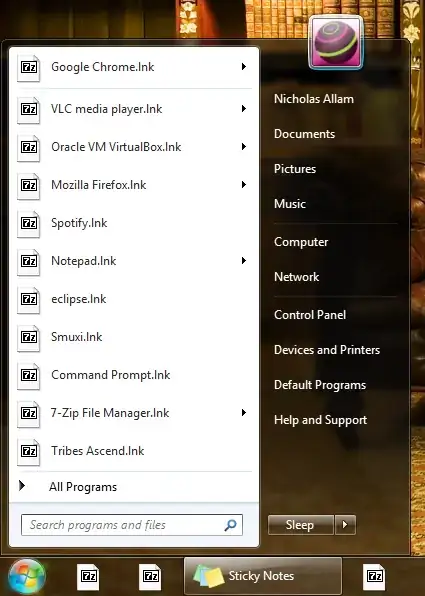
Task: Click Command Prompt.lnk text
Action: tap(111, 375)
